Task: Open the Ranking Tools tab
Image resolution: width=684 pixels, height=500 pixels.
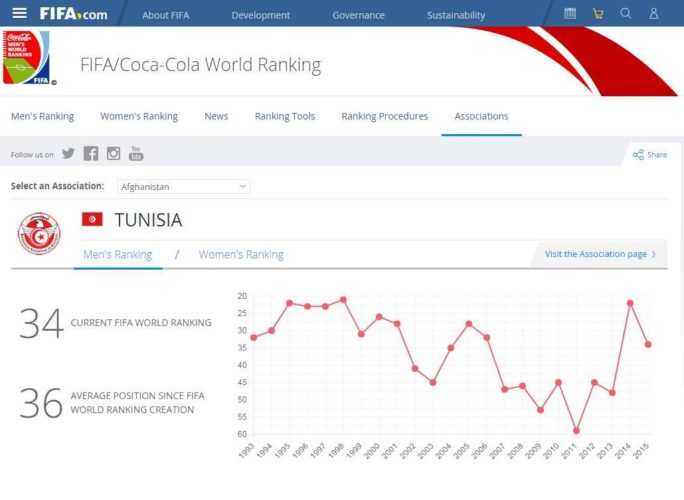Action: click(284, 116)
